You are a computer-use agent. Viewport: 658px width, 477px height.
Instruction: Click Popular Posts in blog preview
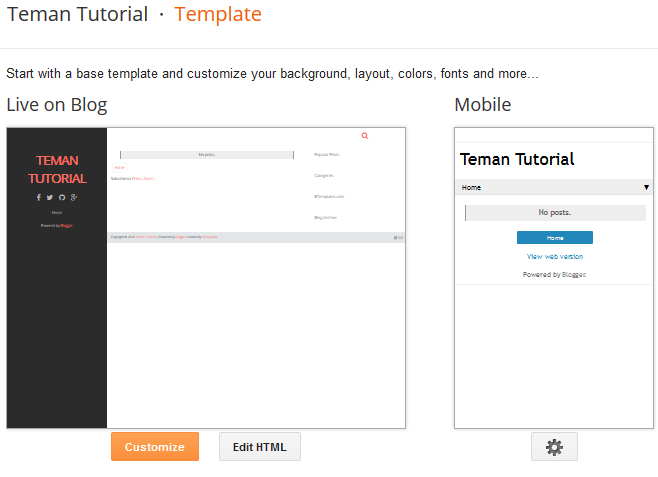(327, 154)
